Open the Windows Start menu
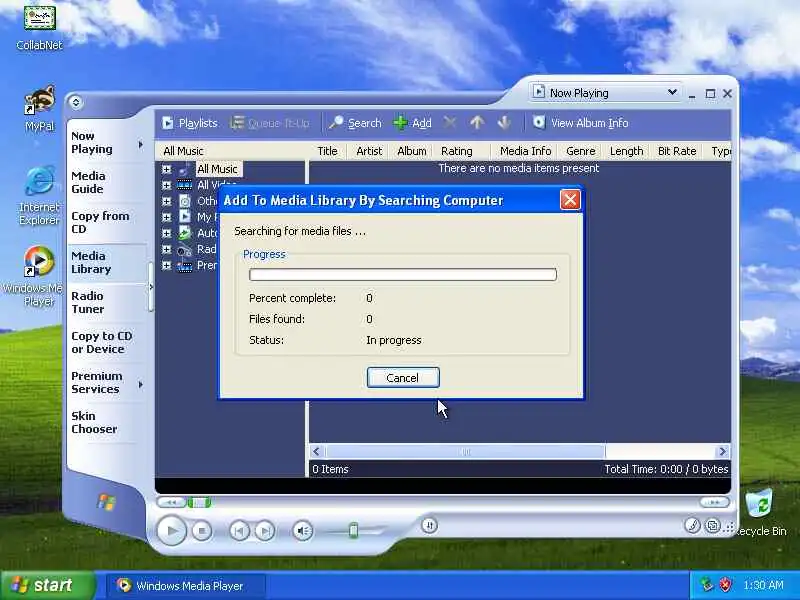This screenshot has width=800, height=600. tap(47, 585)
